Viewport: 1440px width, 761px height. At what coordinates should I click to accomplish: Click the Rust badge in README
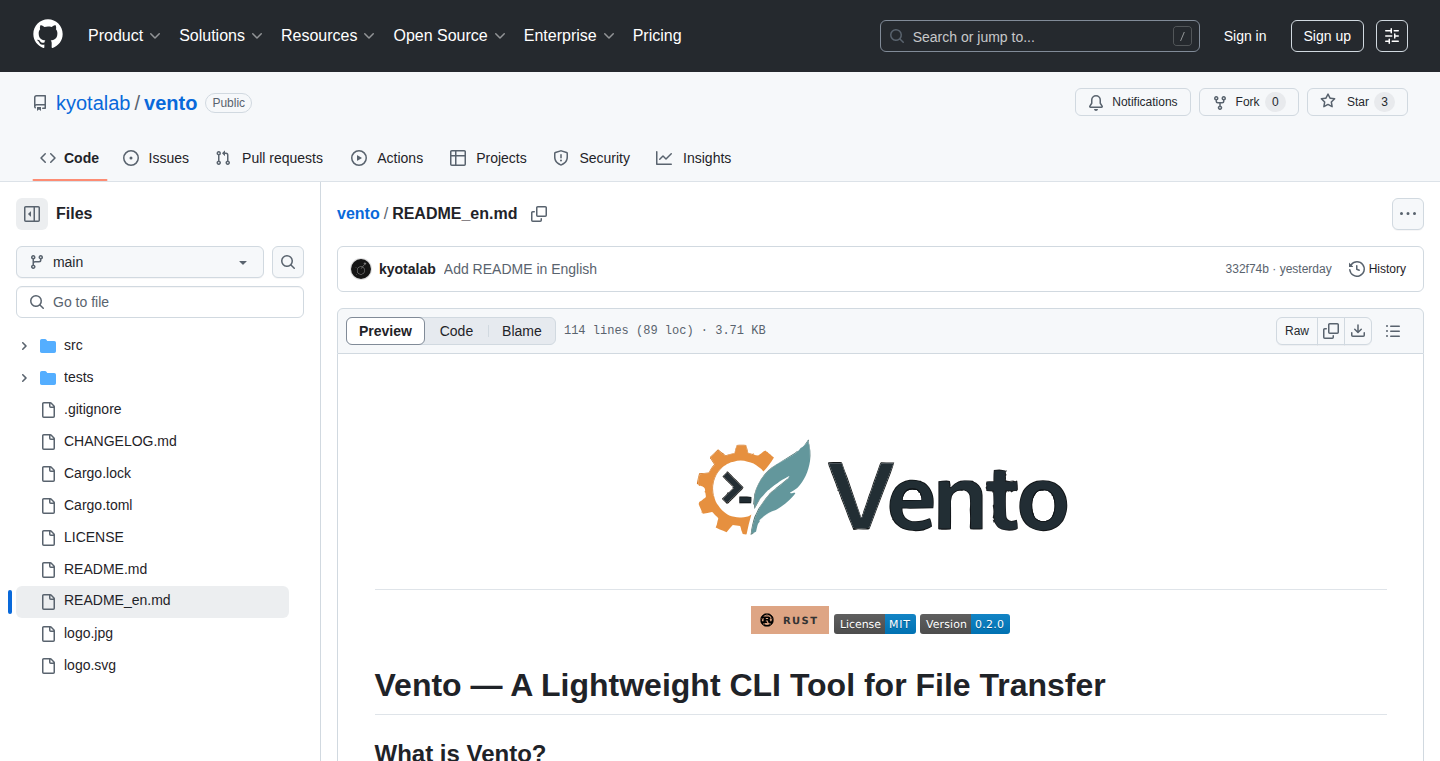(790, 620)
